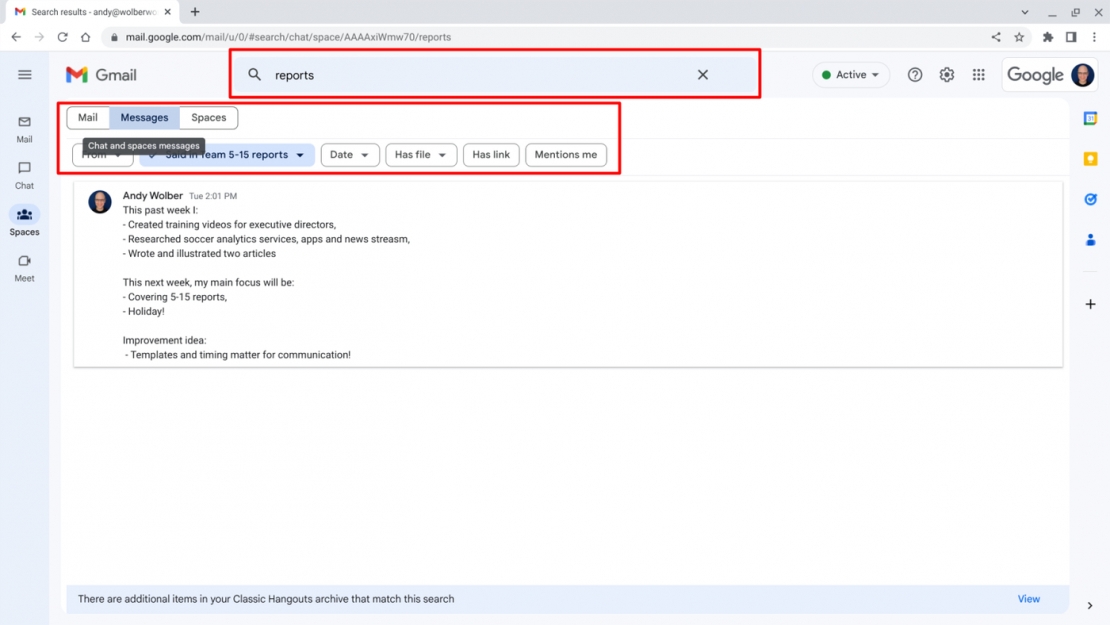Open Contacts in the side panel

[x=1090, y=239]
